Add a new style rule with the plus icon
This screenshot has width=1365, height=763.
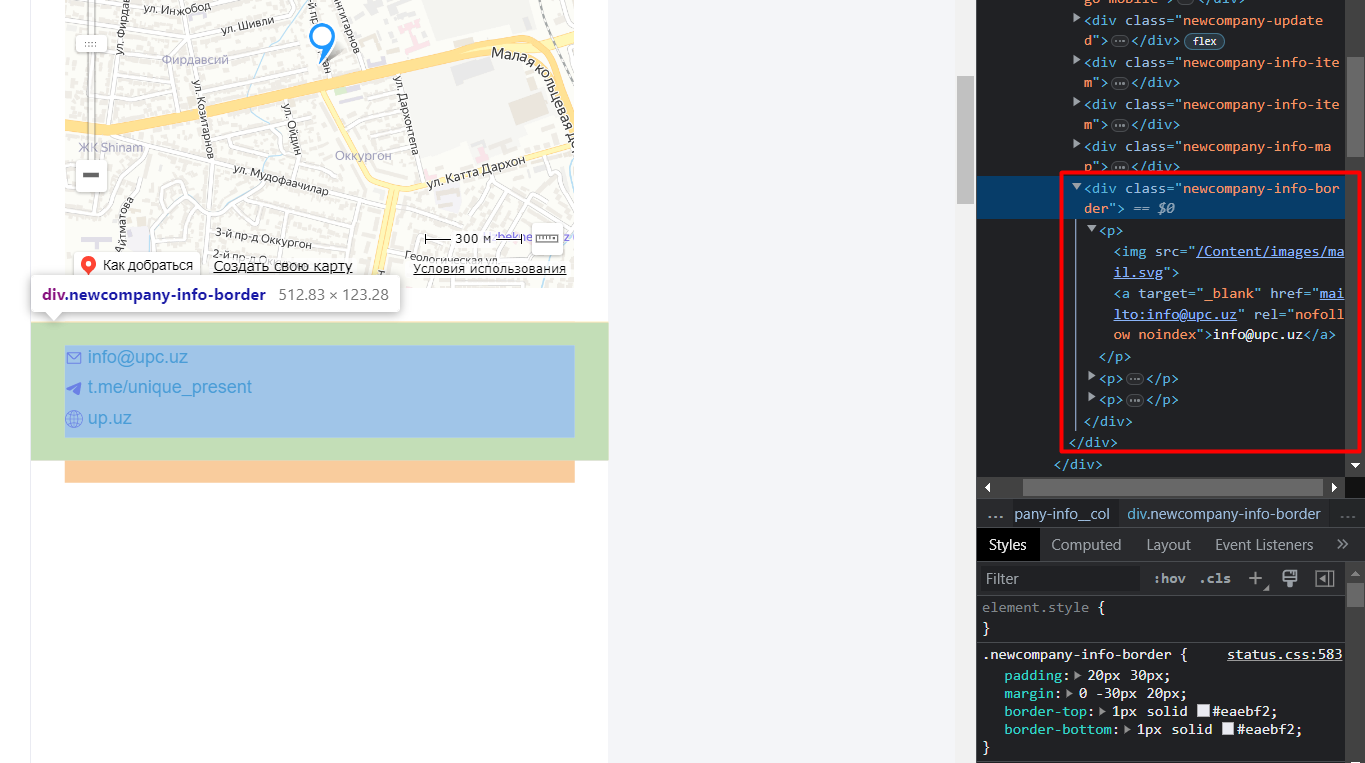[1256, 578]
